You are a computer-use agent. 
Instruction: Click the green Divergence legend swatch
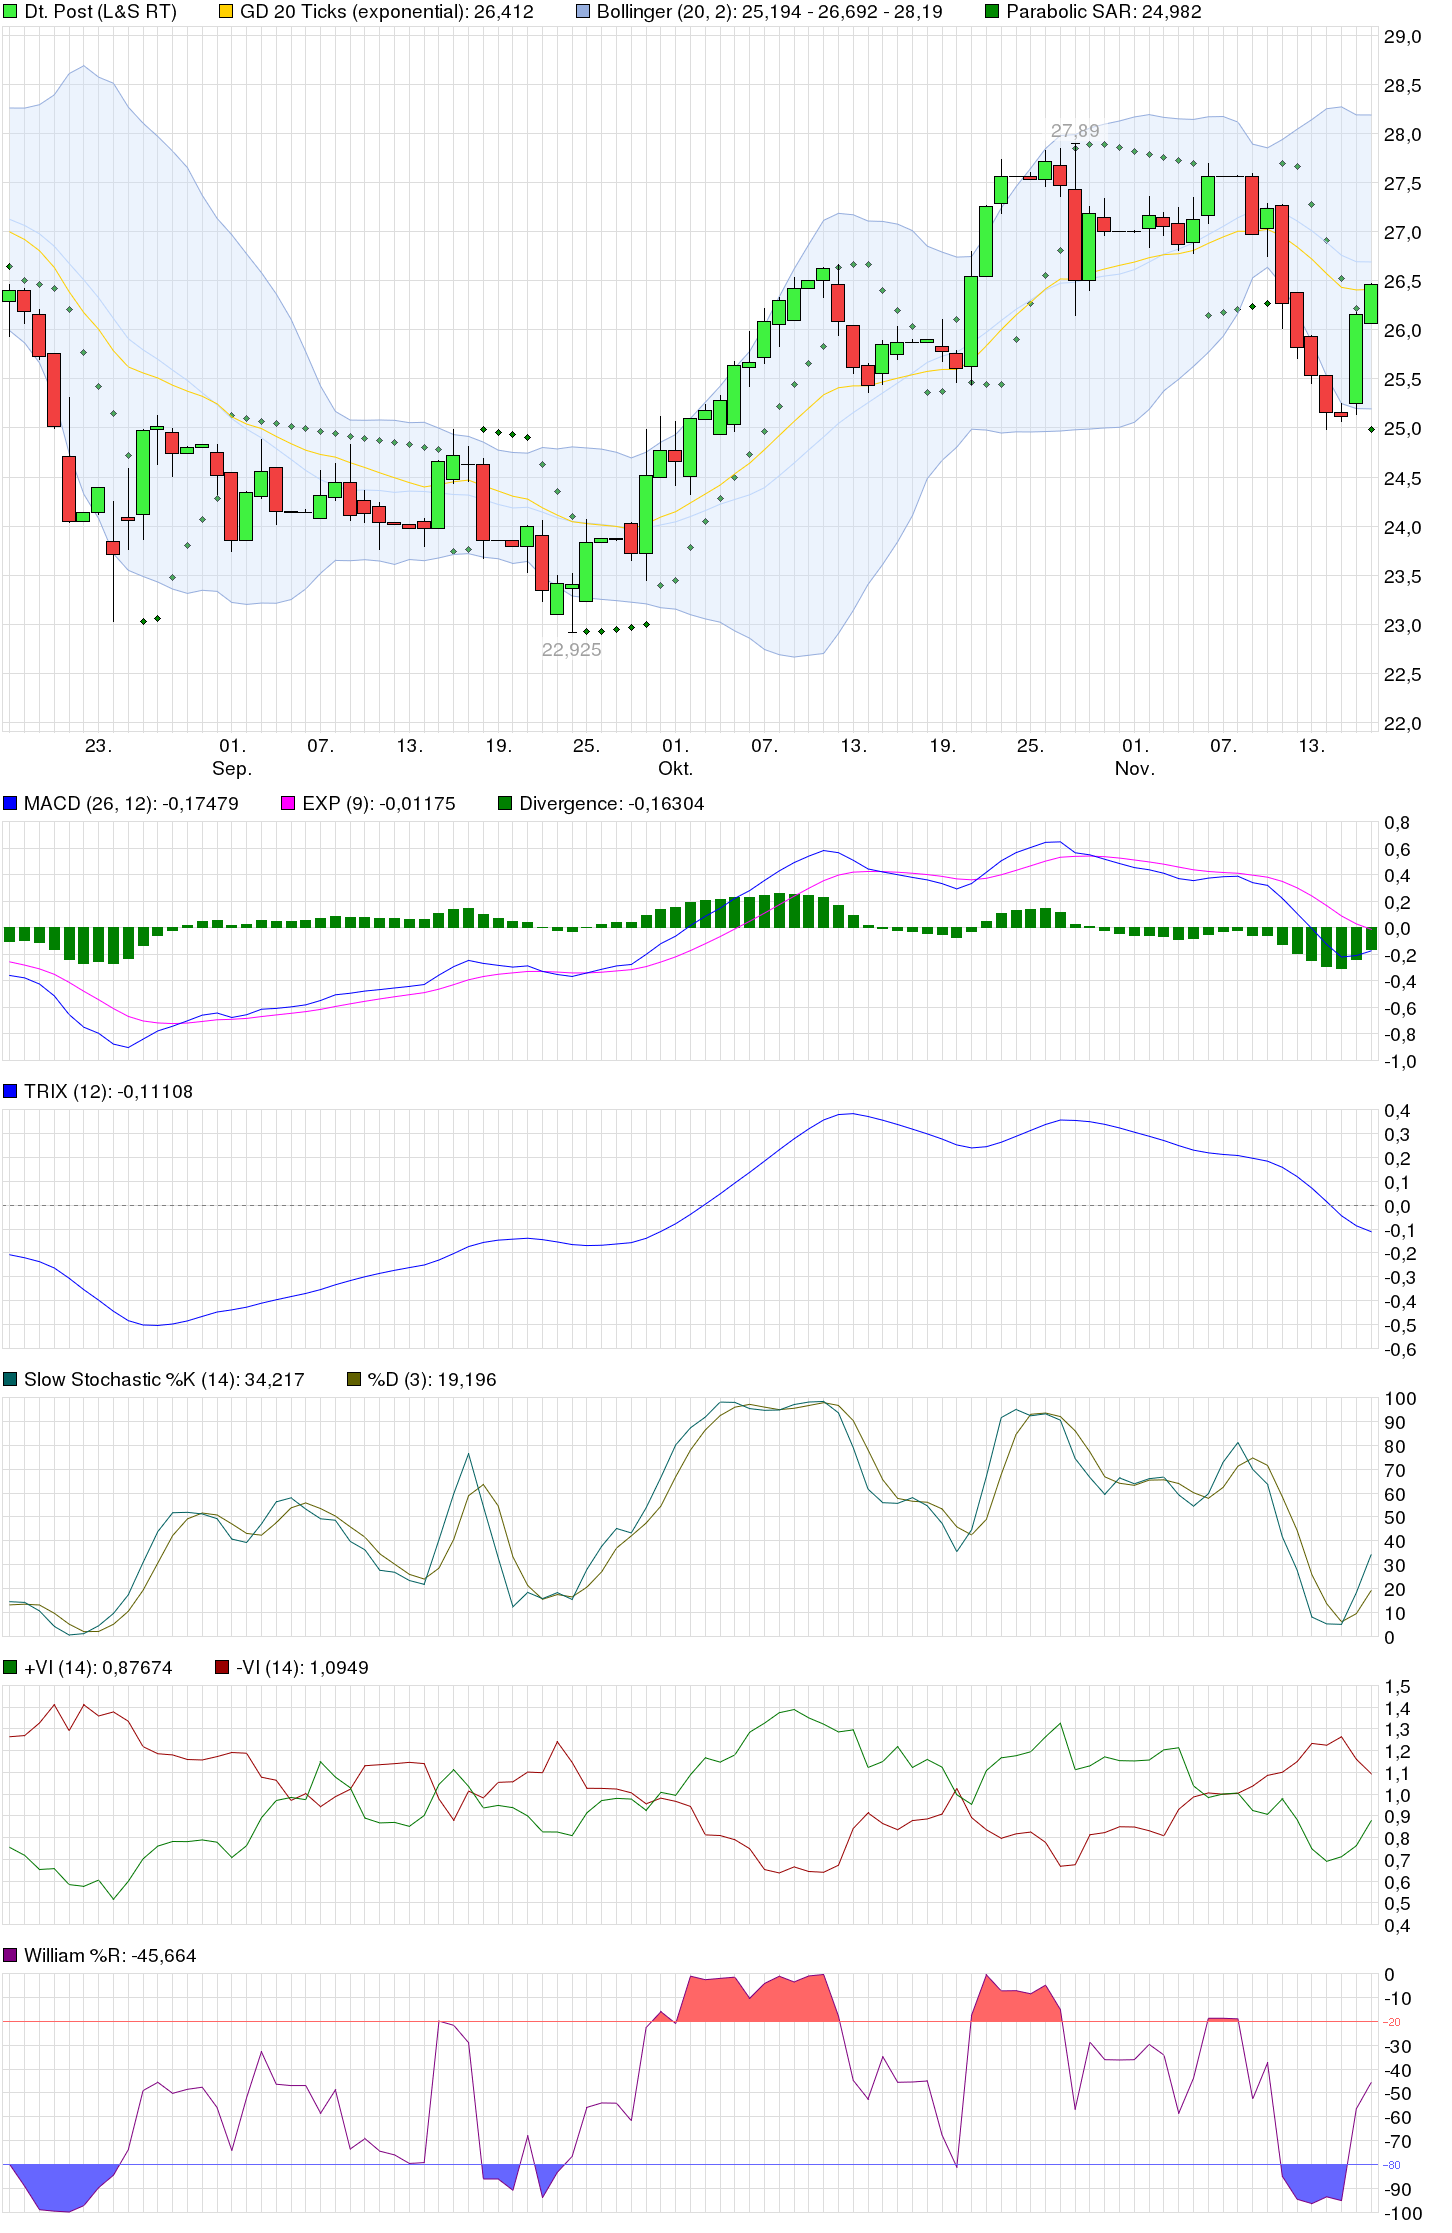[x=505, y=804]
